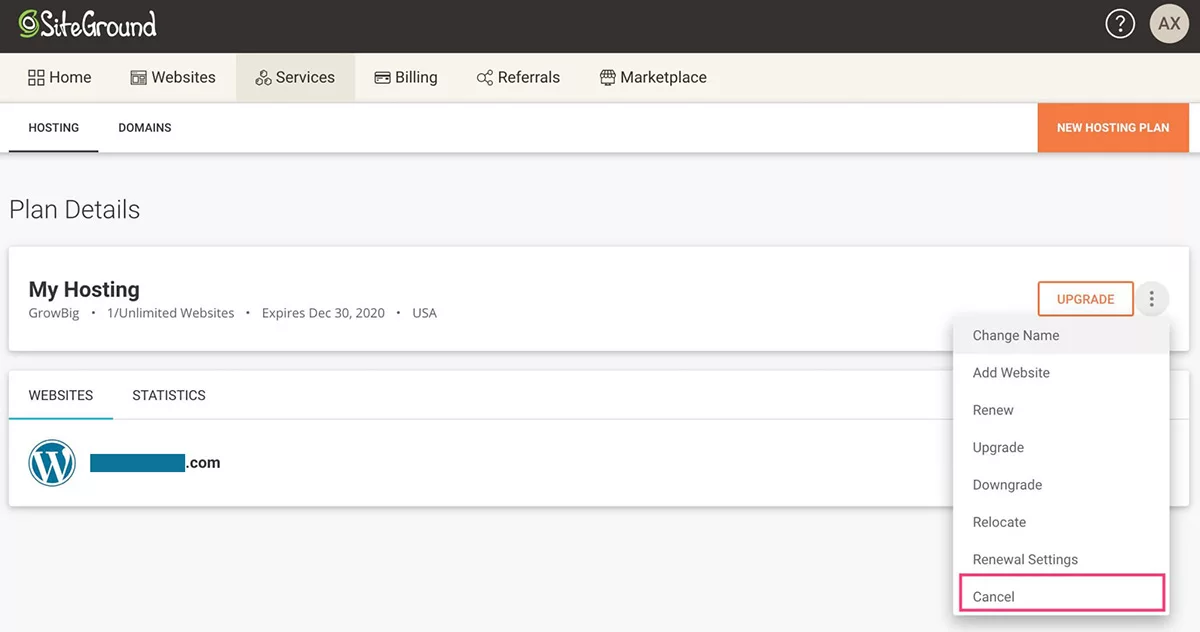The image size is (1200, 632).
Task: Open the Websites navigation item
Action: (173, 77)
